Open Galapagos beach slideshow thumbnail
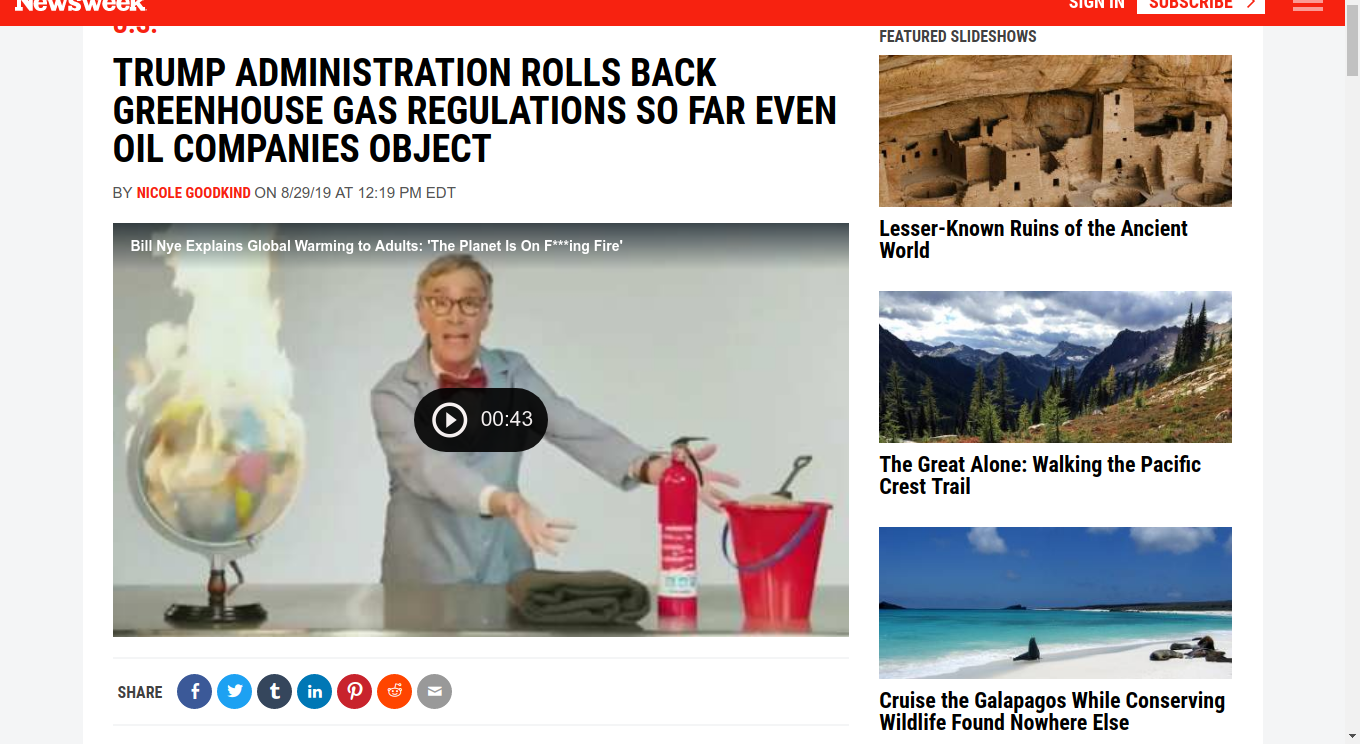This screenshot has width=1360, height=744. coord(1055,603)
